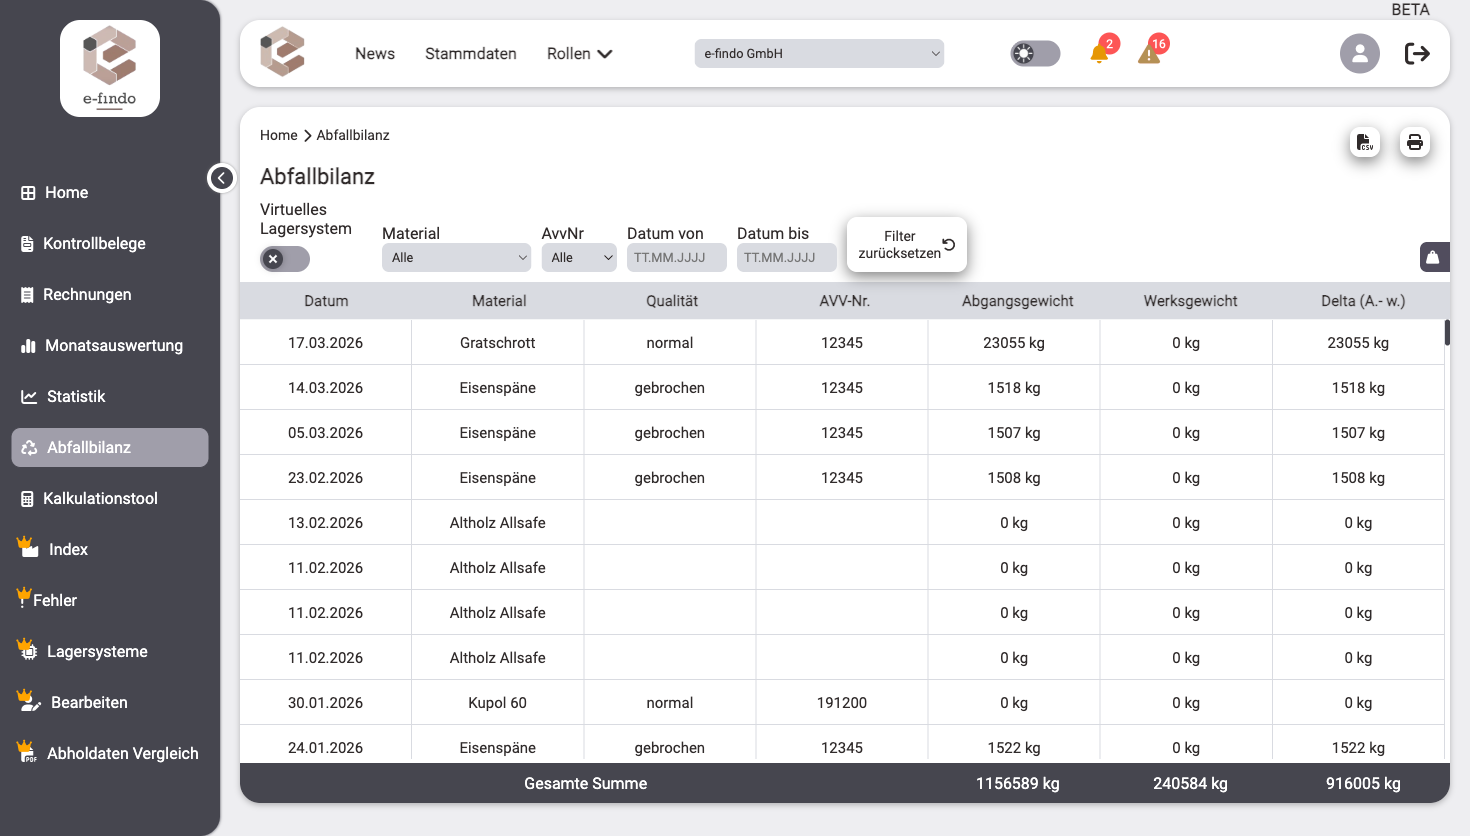Open the notifications bell
This screenshot has width=1470, height=836.
pos(1099,54)
